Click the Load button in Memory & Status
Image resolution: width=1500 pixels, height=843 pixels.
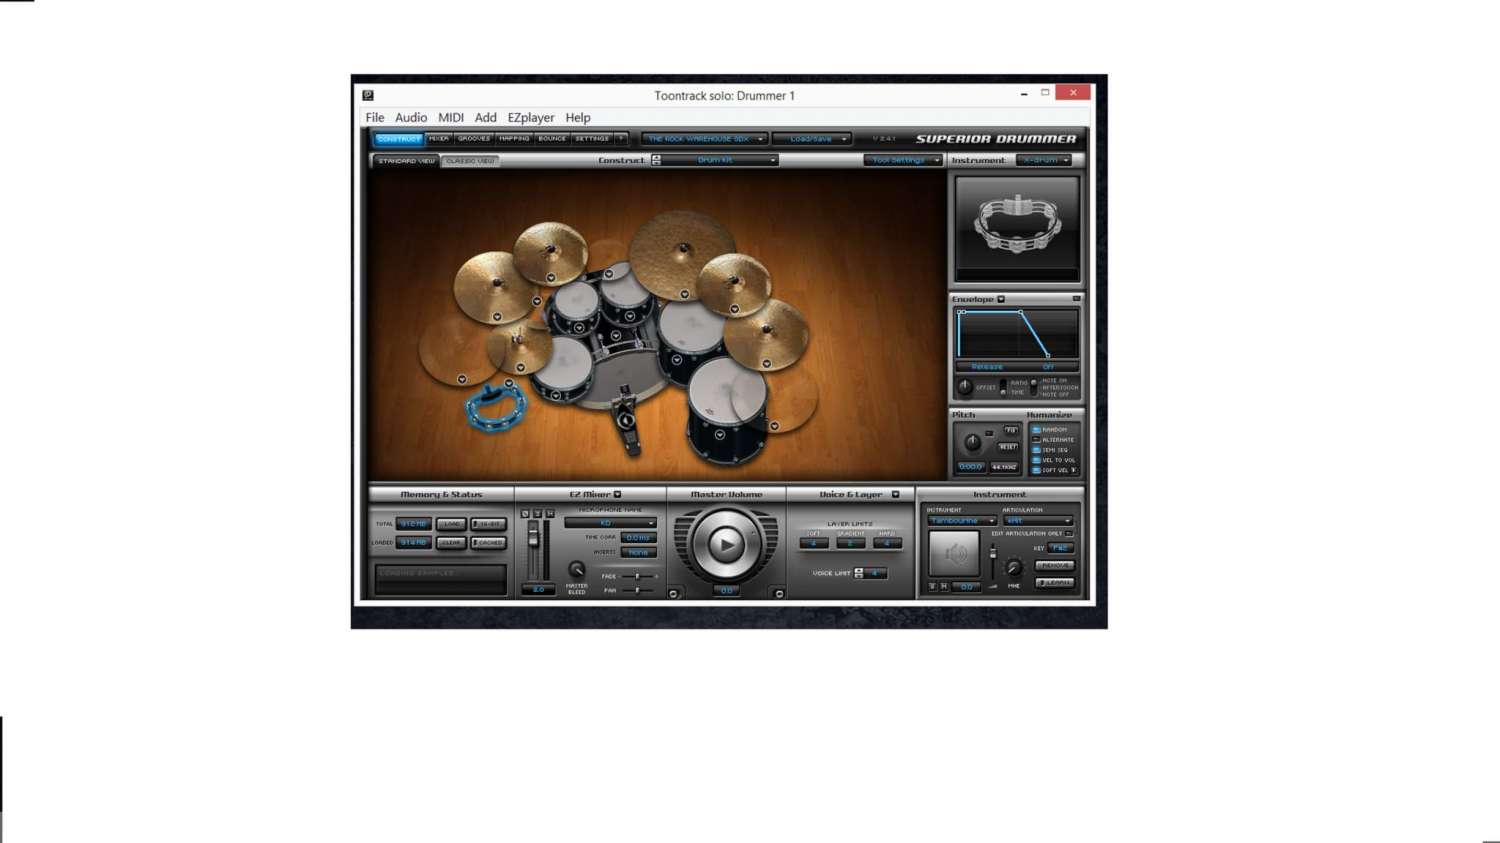pyautogui.click(x=452, y=524)
